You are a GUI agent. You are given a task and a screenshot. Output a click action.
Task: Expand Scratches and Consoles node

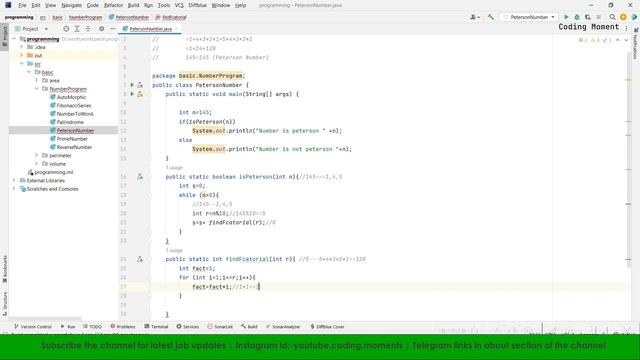(14, 189)
